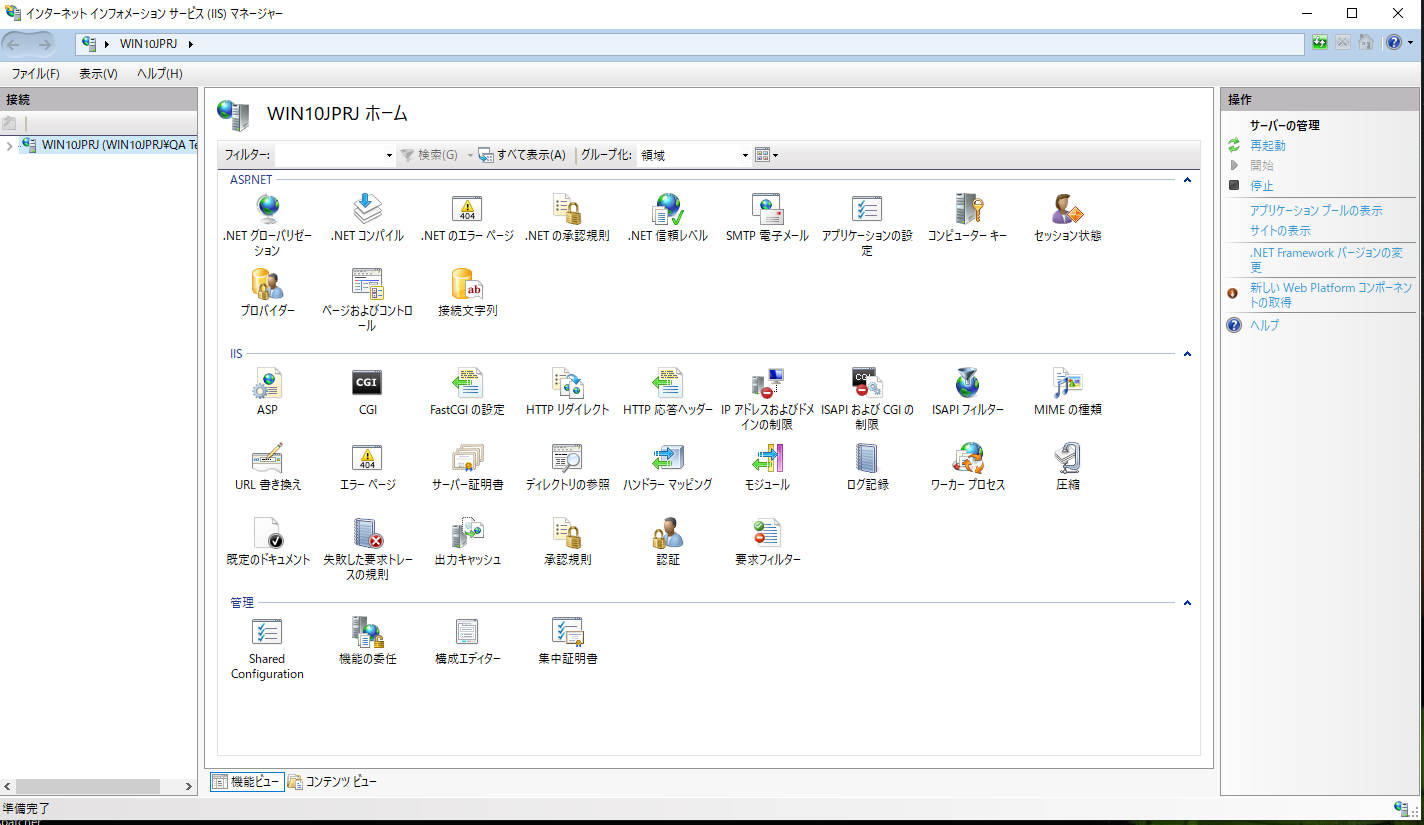Click 再起動 in the actions pane

tap(1267, 146)
